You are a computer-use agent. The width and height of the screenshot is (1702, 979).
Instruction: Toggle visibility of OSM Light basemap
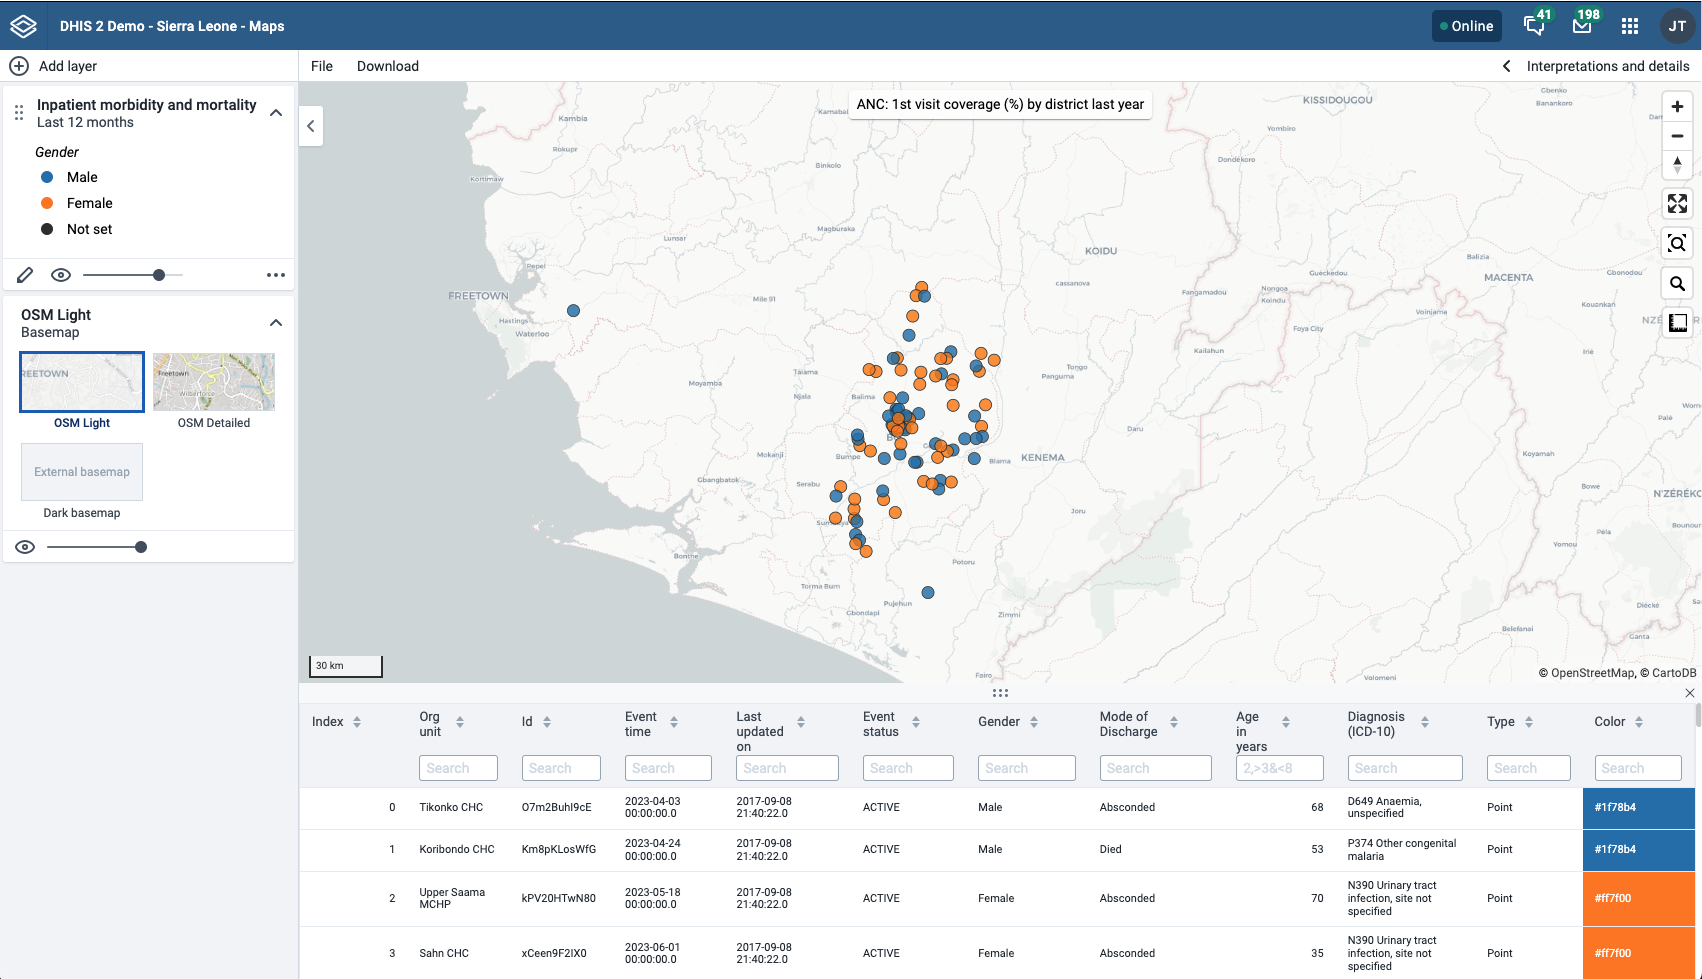pyautogui.click(x=25, y=547)
